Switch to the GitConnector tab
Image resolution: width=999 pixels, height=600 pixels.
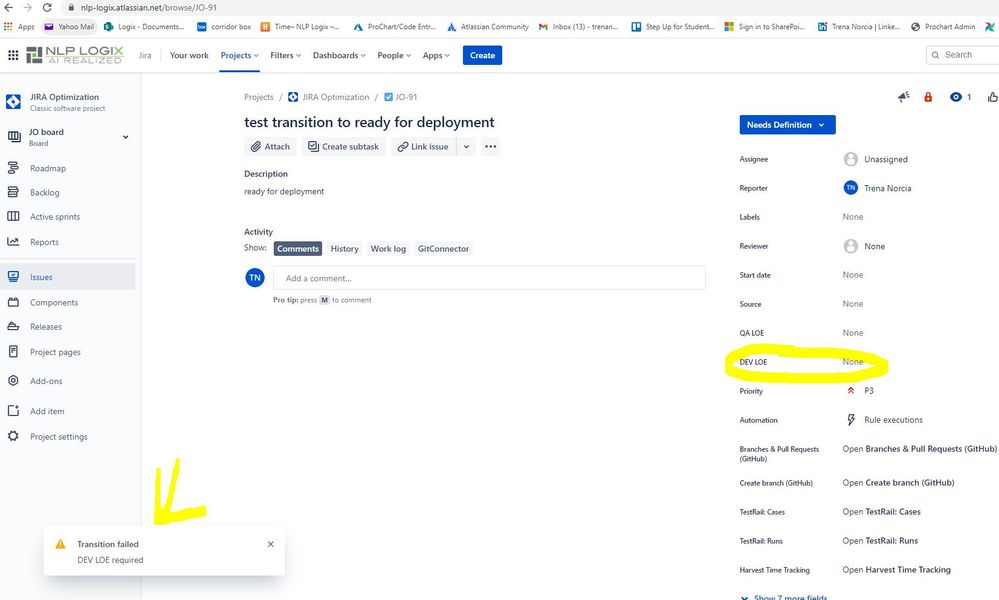[443, 248]
